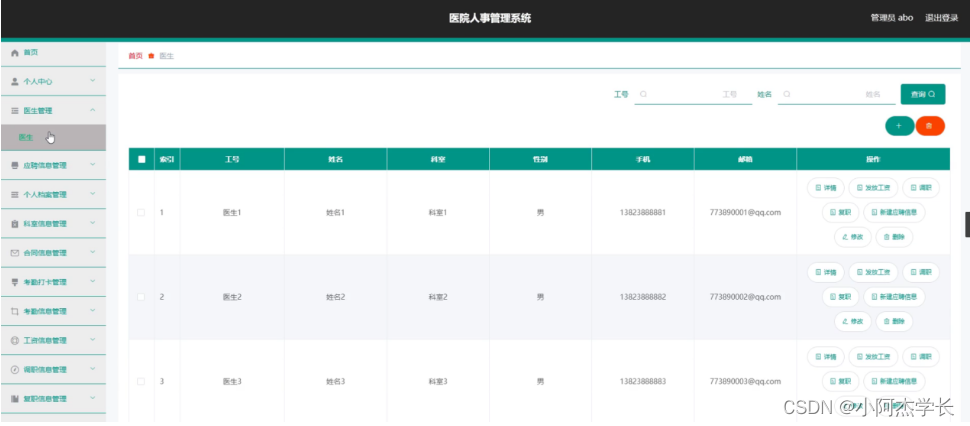The image size is (970, 426).
Task: Click phone number 13823888882
Action: [x=643, y=297]
